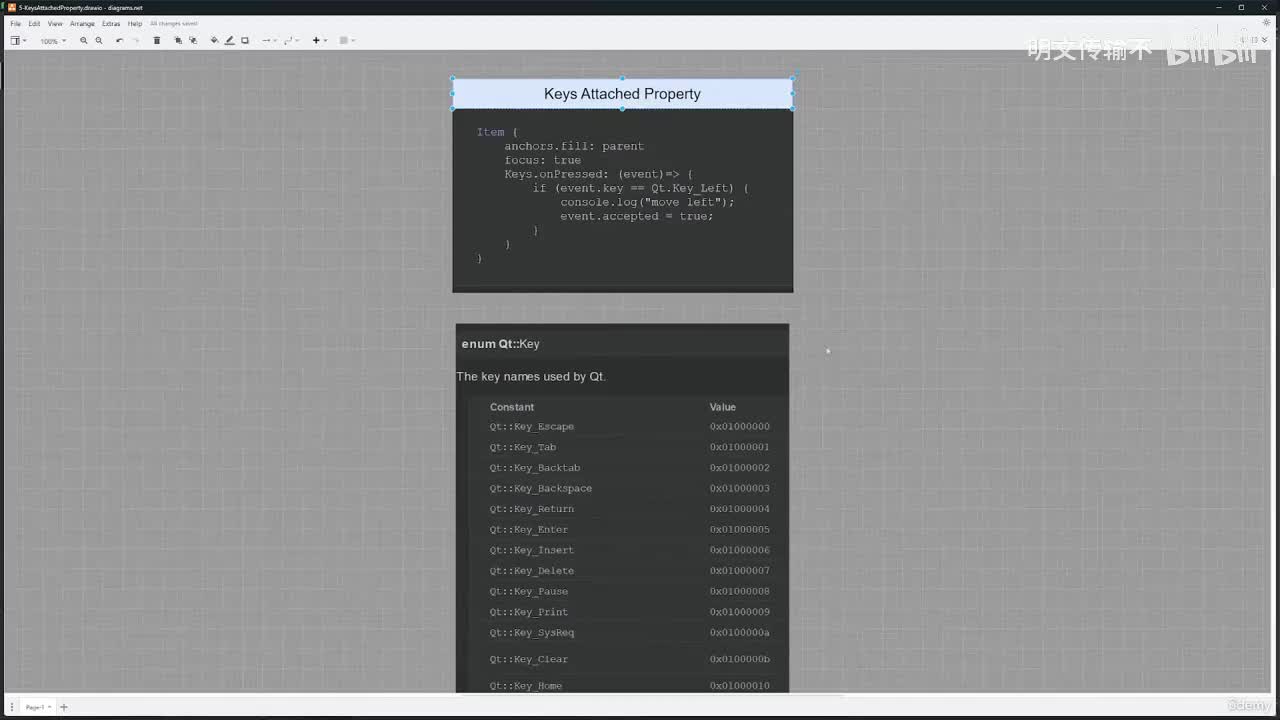Click the Qt::Key_SysReq constant
Viewport: 1280px width, 720px height.
click(x=532, y=633)
